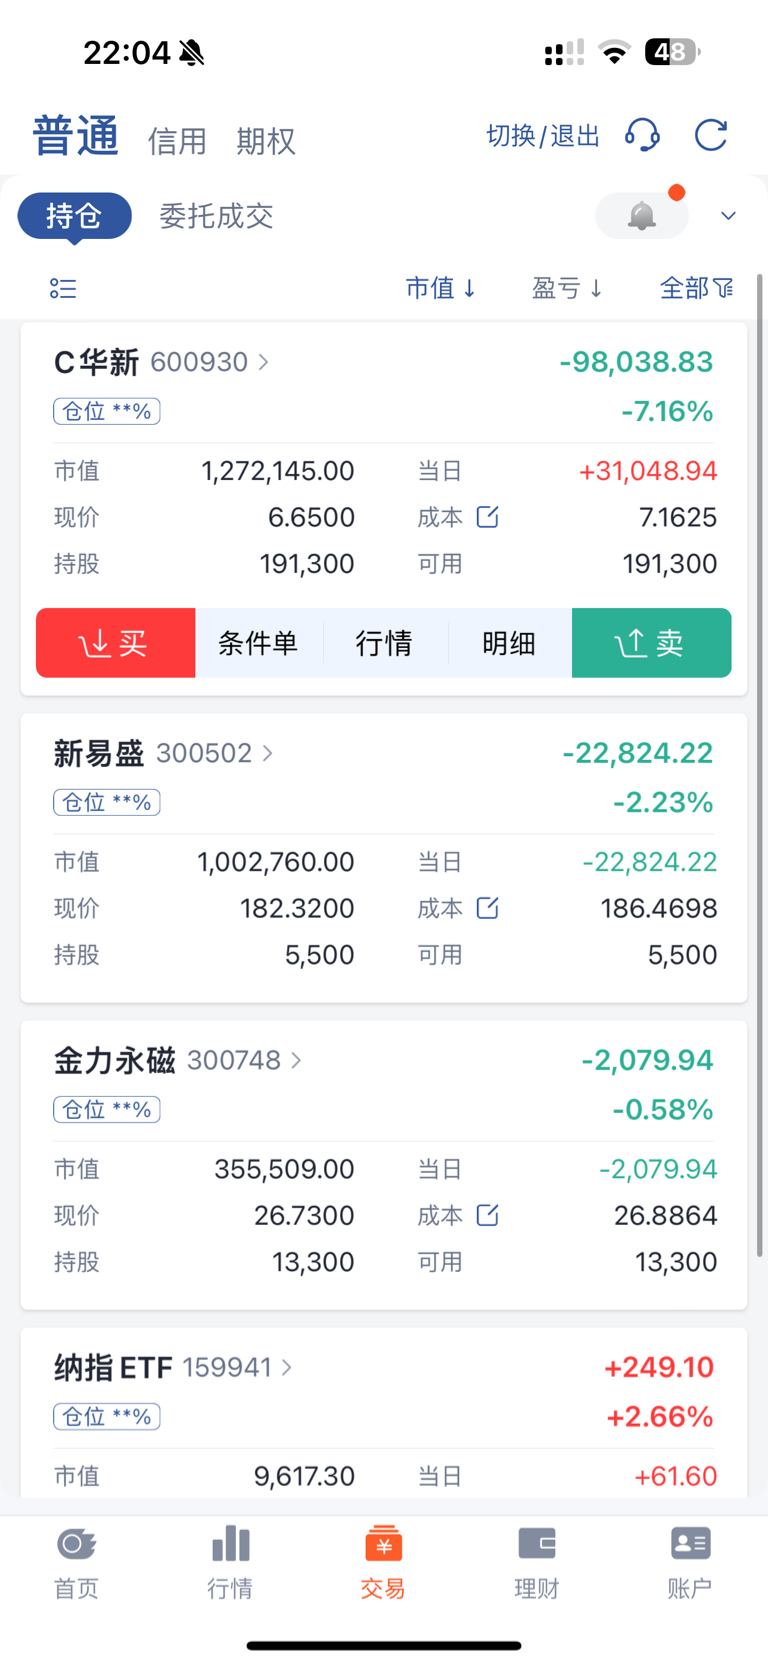Tap the customer service headset icon
Viewport: 768px width, 1665px height.
(x=642, y=135)
